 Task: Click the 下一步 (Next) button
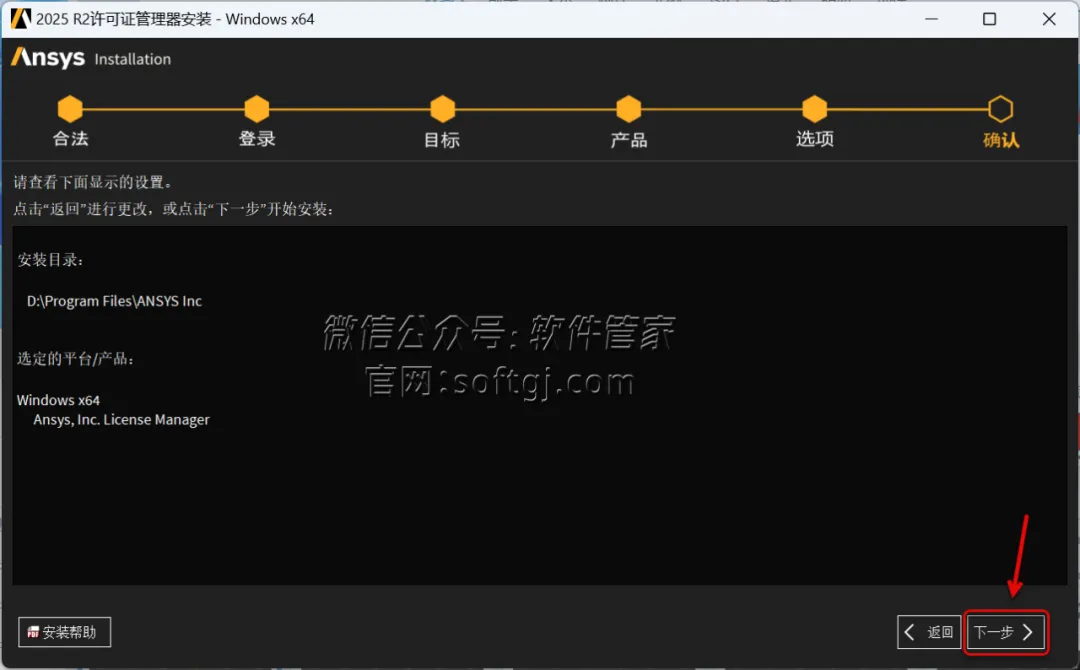(x=1006, y=632)
